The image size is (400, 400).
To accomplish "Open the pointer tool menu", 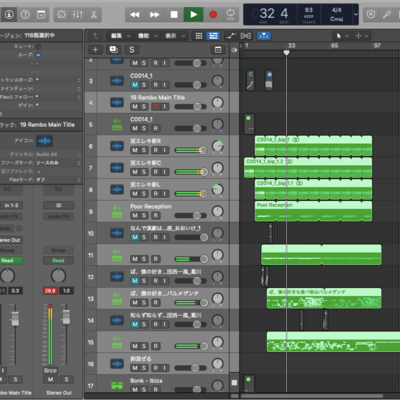I will tap(342, 36).
